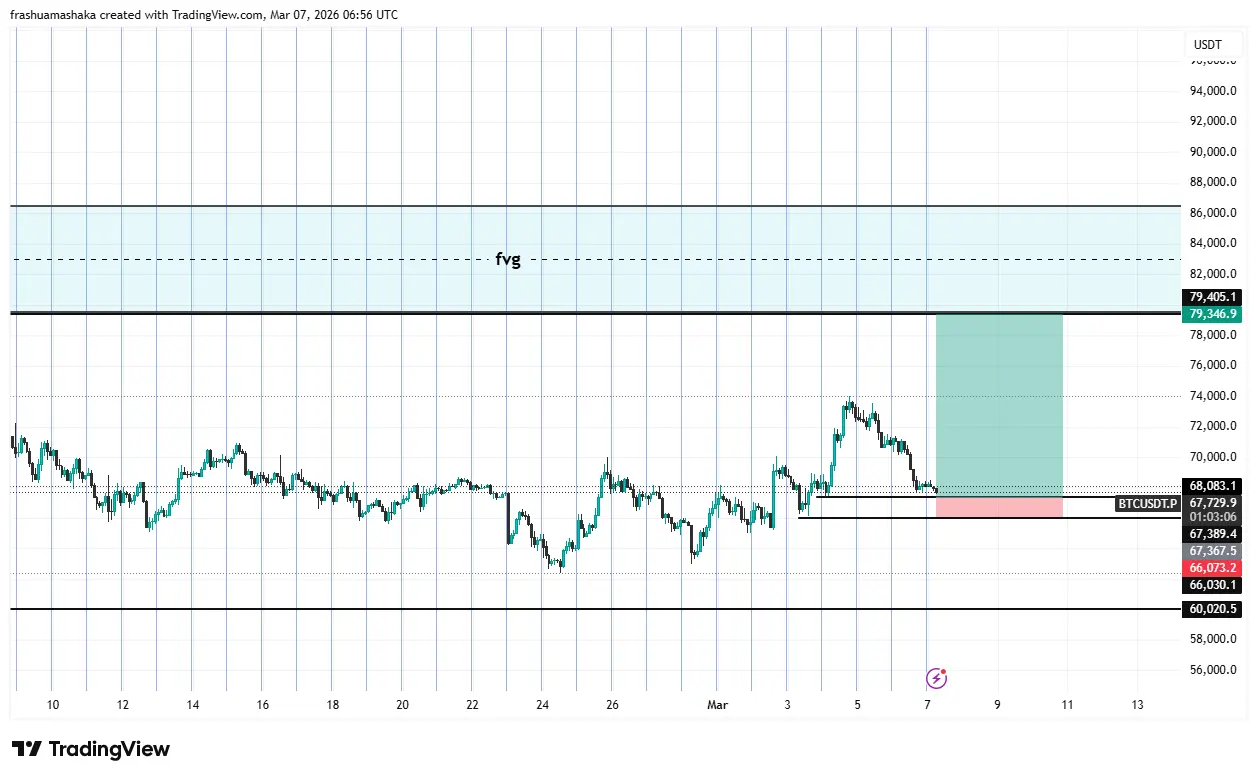Click the 'Mar' label on the time axis
Screen dimensions: 1257x779
[717, 705]
